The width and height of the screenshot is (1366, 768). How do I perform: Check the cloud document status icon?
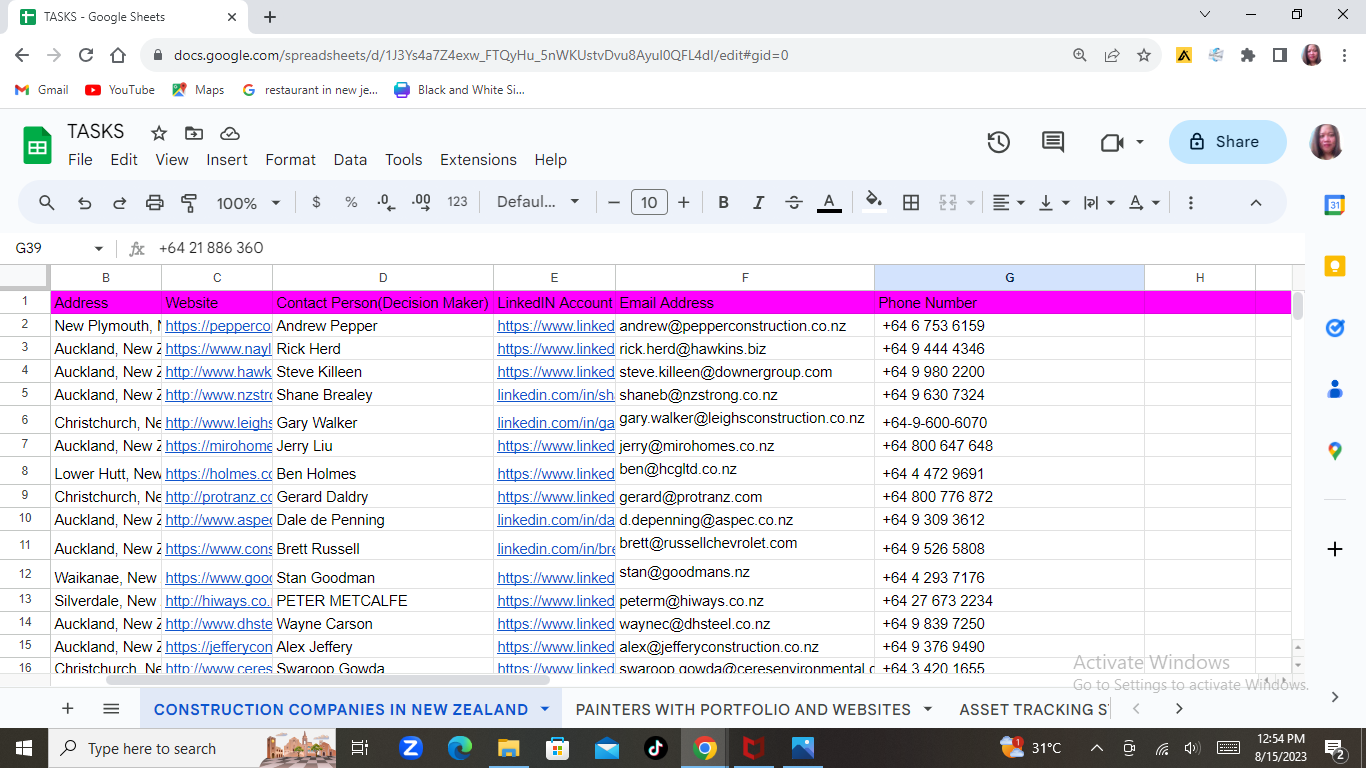point(229,133)
